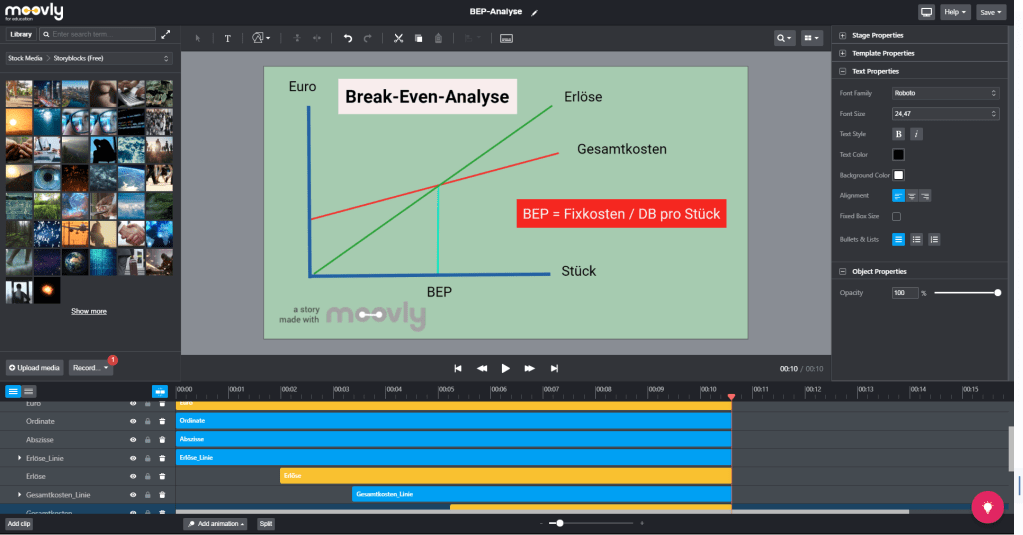Click the Undo arrow icon
This screenshot has height=535, width=1023.
pyautogui.click(x=348, y=38)
